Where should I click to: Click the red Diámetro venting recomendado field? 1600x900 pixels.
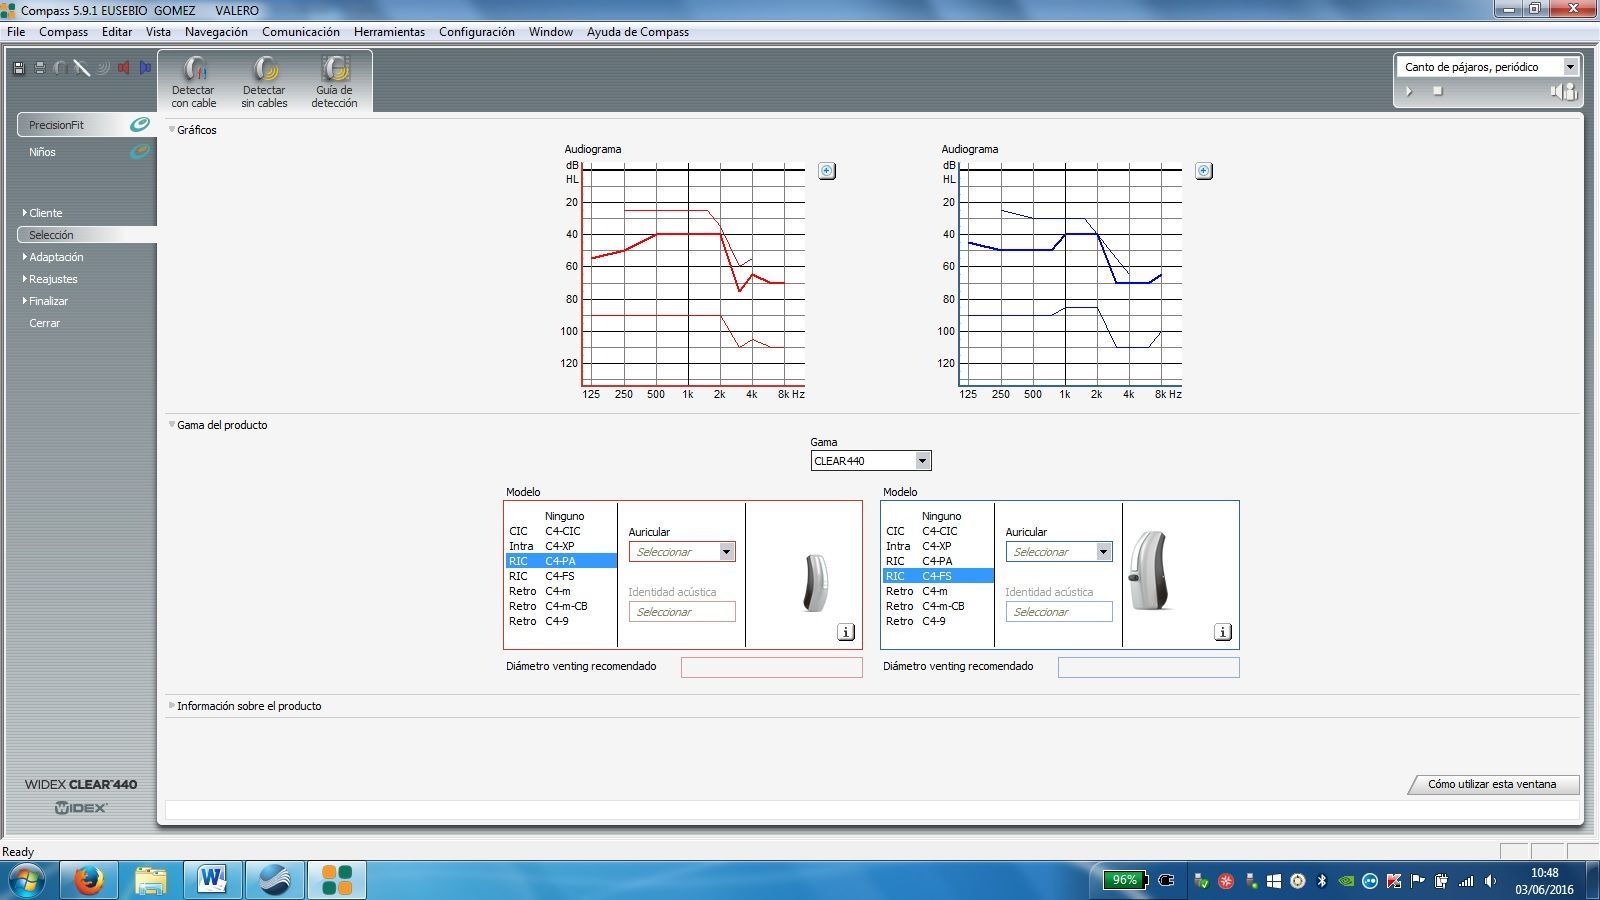coord(772,667)
